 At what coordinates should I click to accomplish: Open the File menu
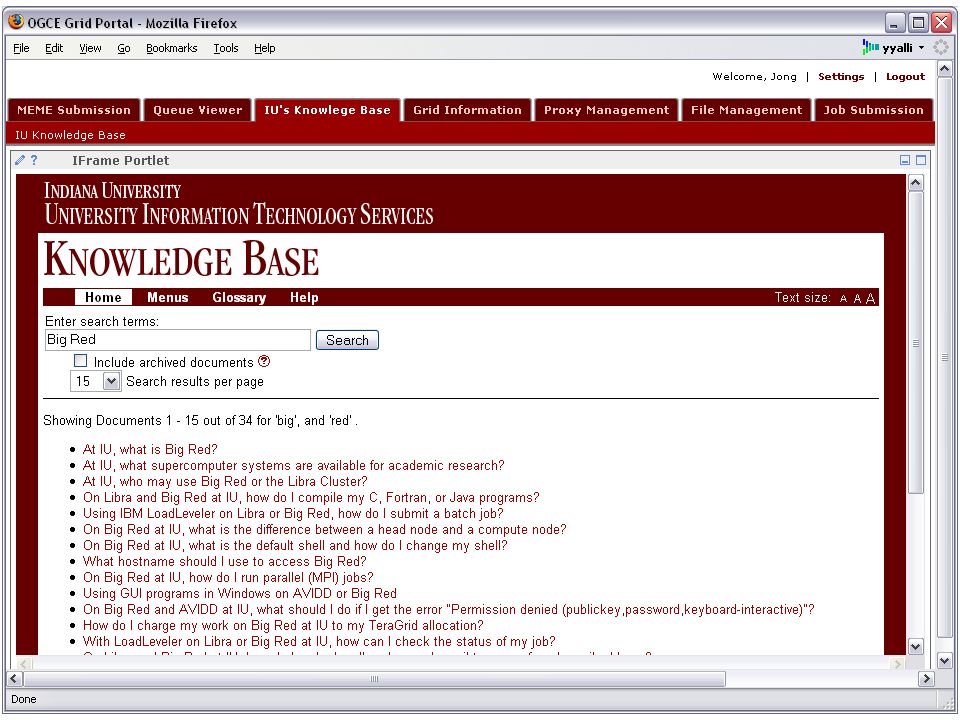21,48
